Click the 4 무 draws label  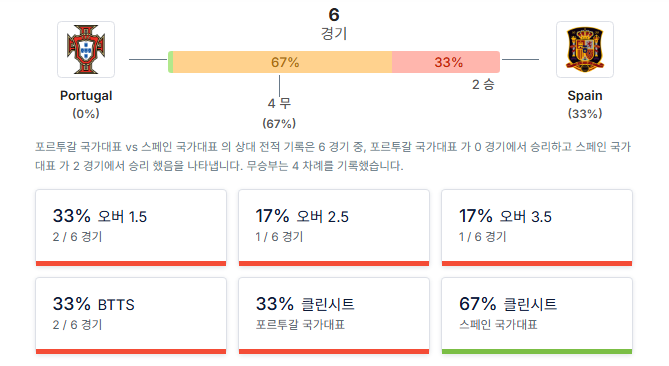279,103
